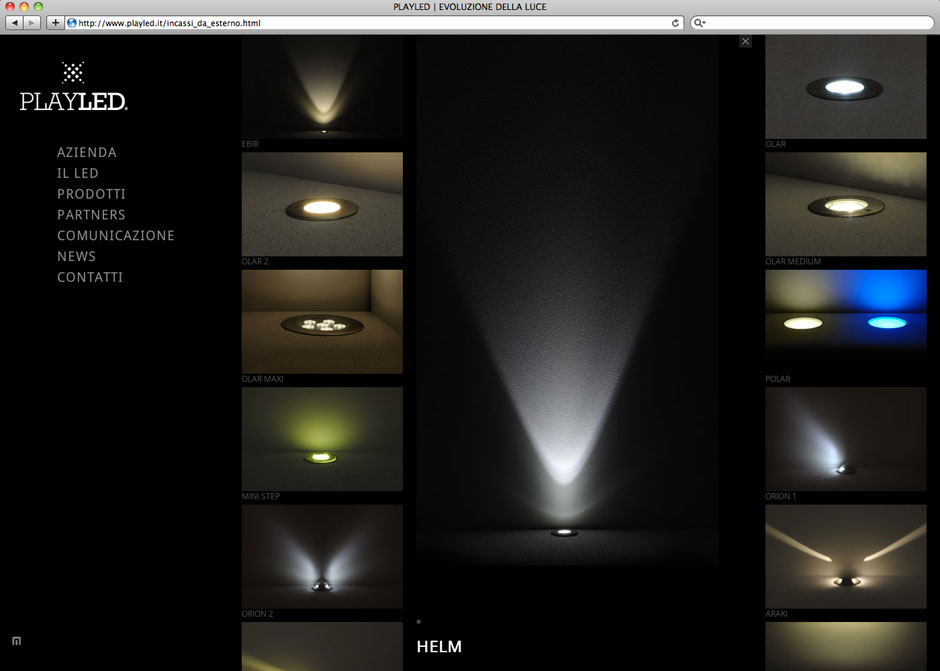Click the browser search field
The image size is (940, 671).
coord(812,23)
